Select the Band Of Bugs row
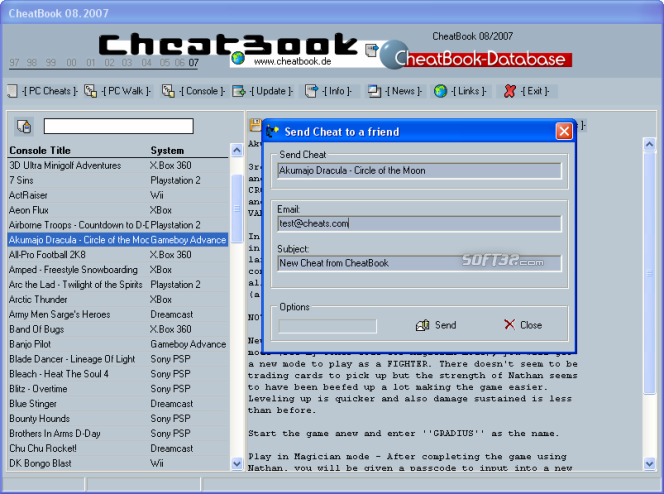 pos(118,329)
